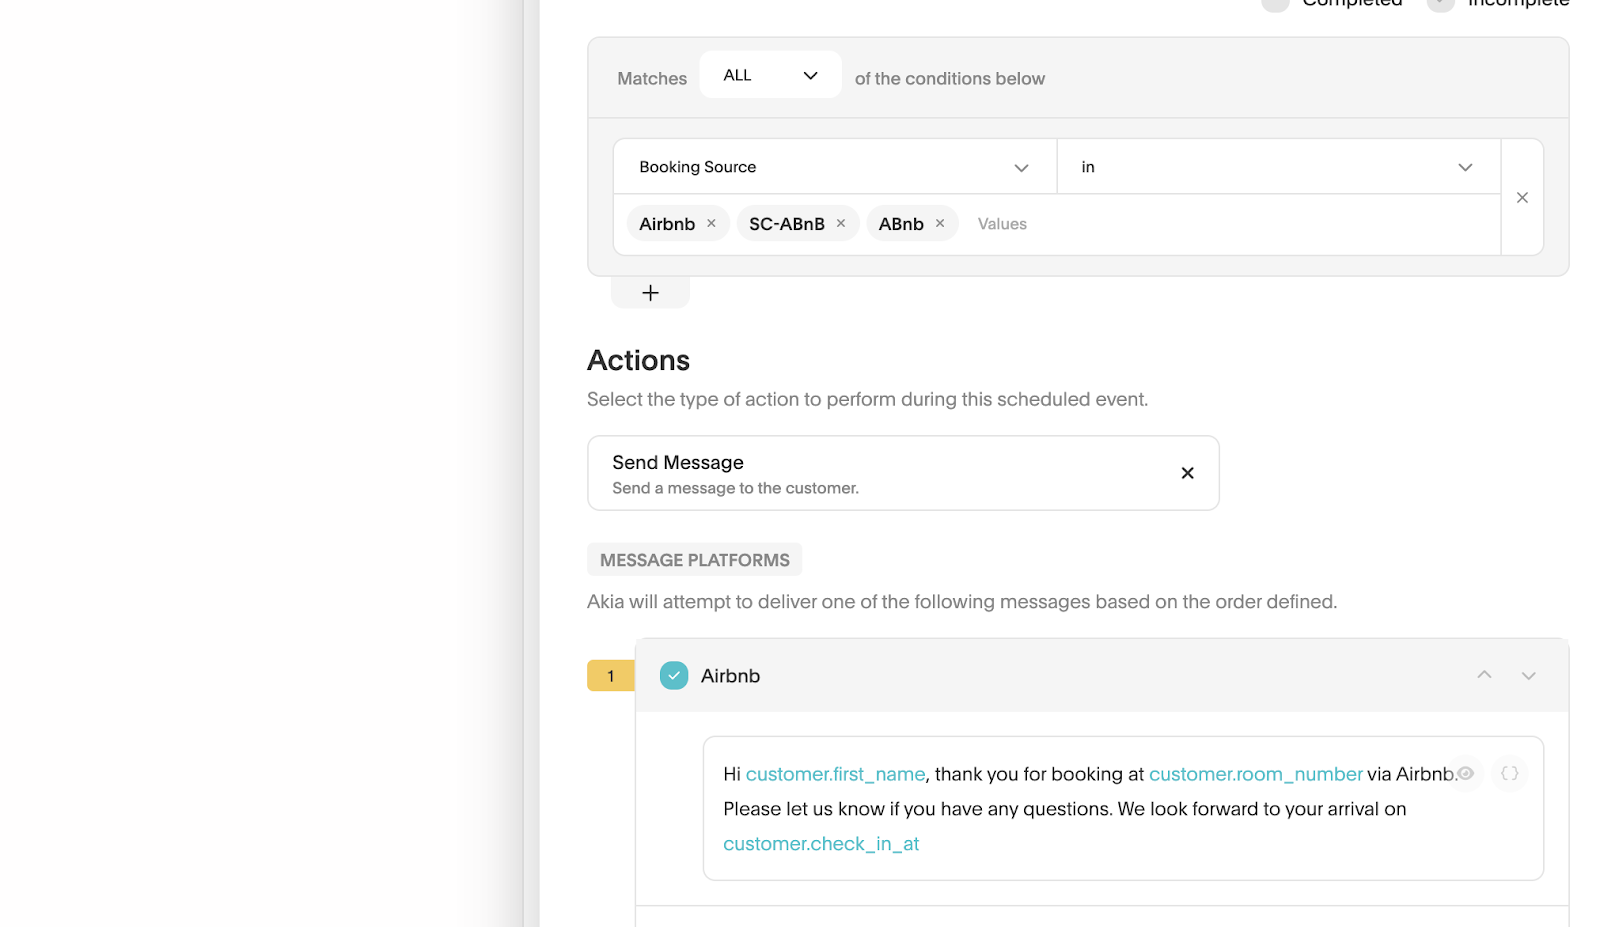Uncheck the Airbnb message platform checkbox
The width and height of the screenshot is (1600, 927).
pyautogui.click(x=674, y=676)
